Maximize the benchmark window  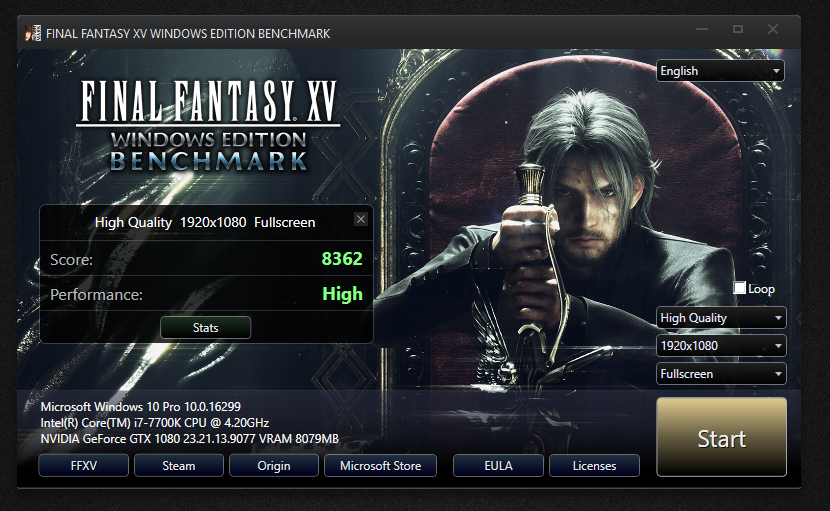[x=738, y=29]
